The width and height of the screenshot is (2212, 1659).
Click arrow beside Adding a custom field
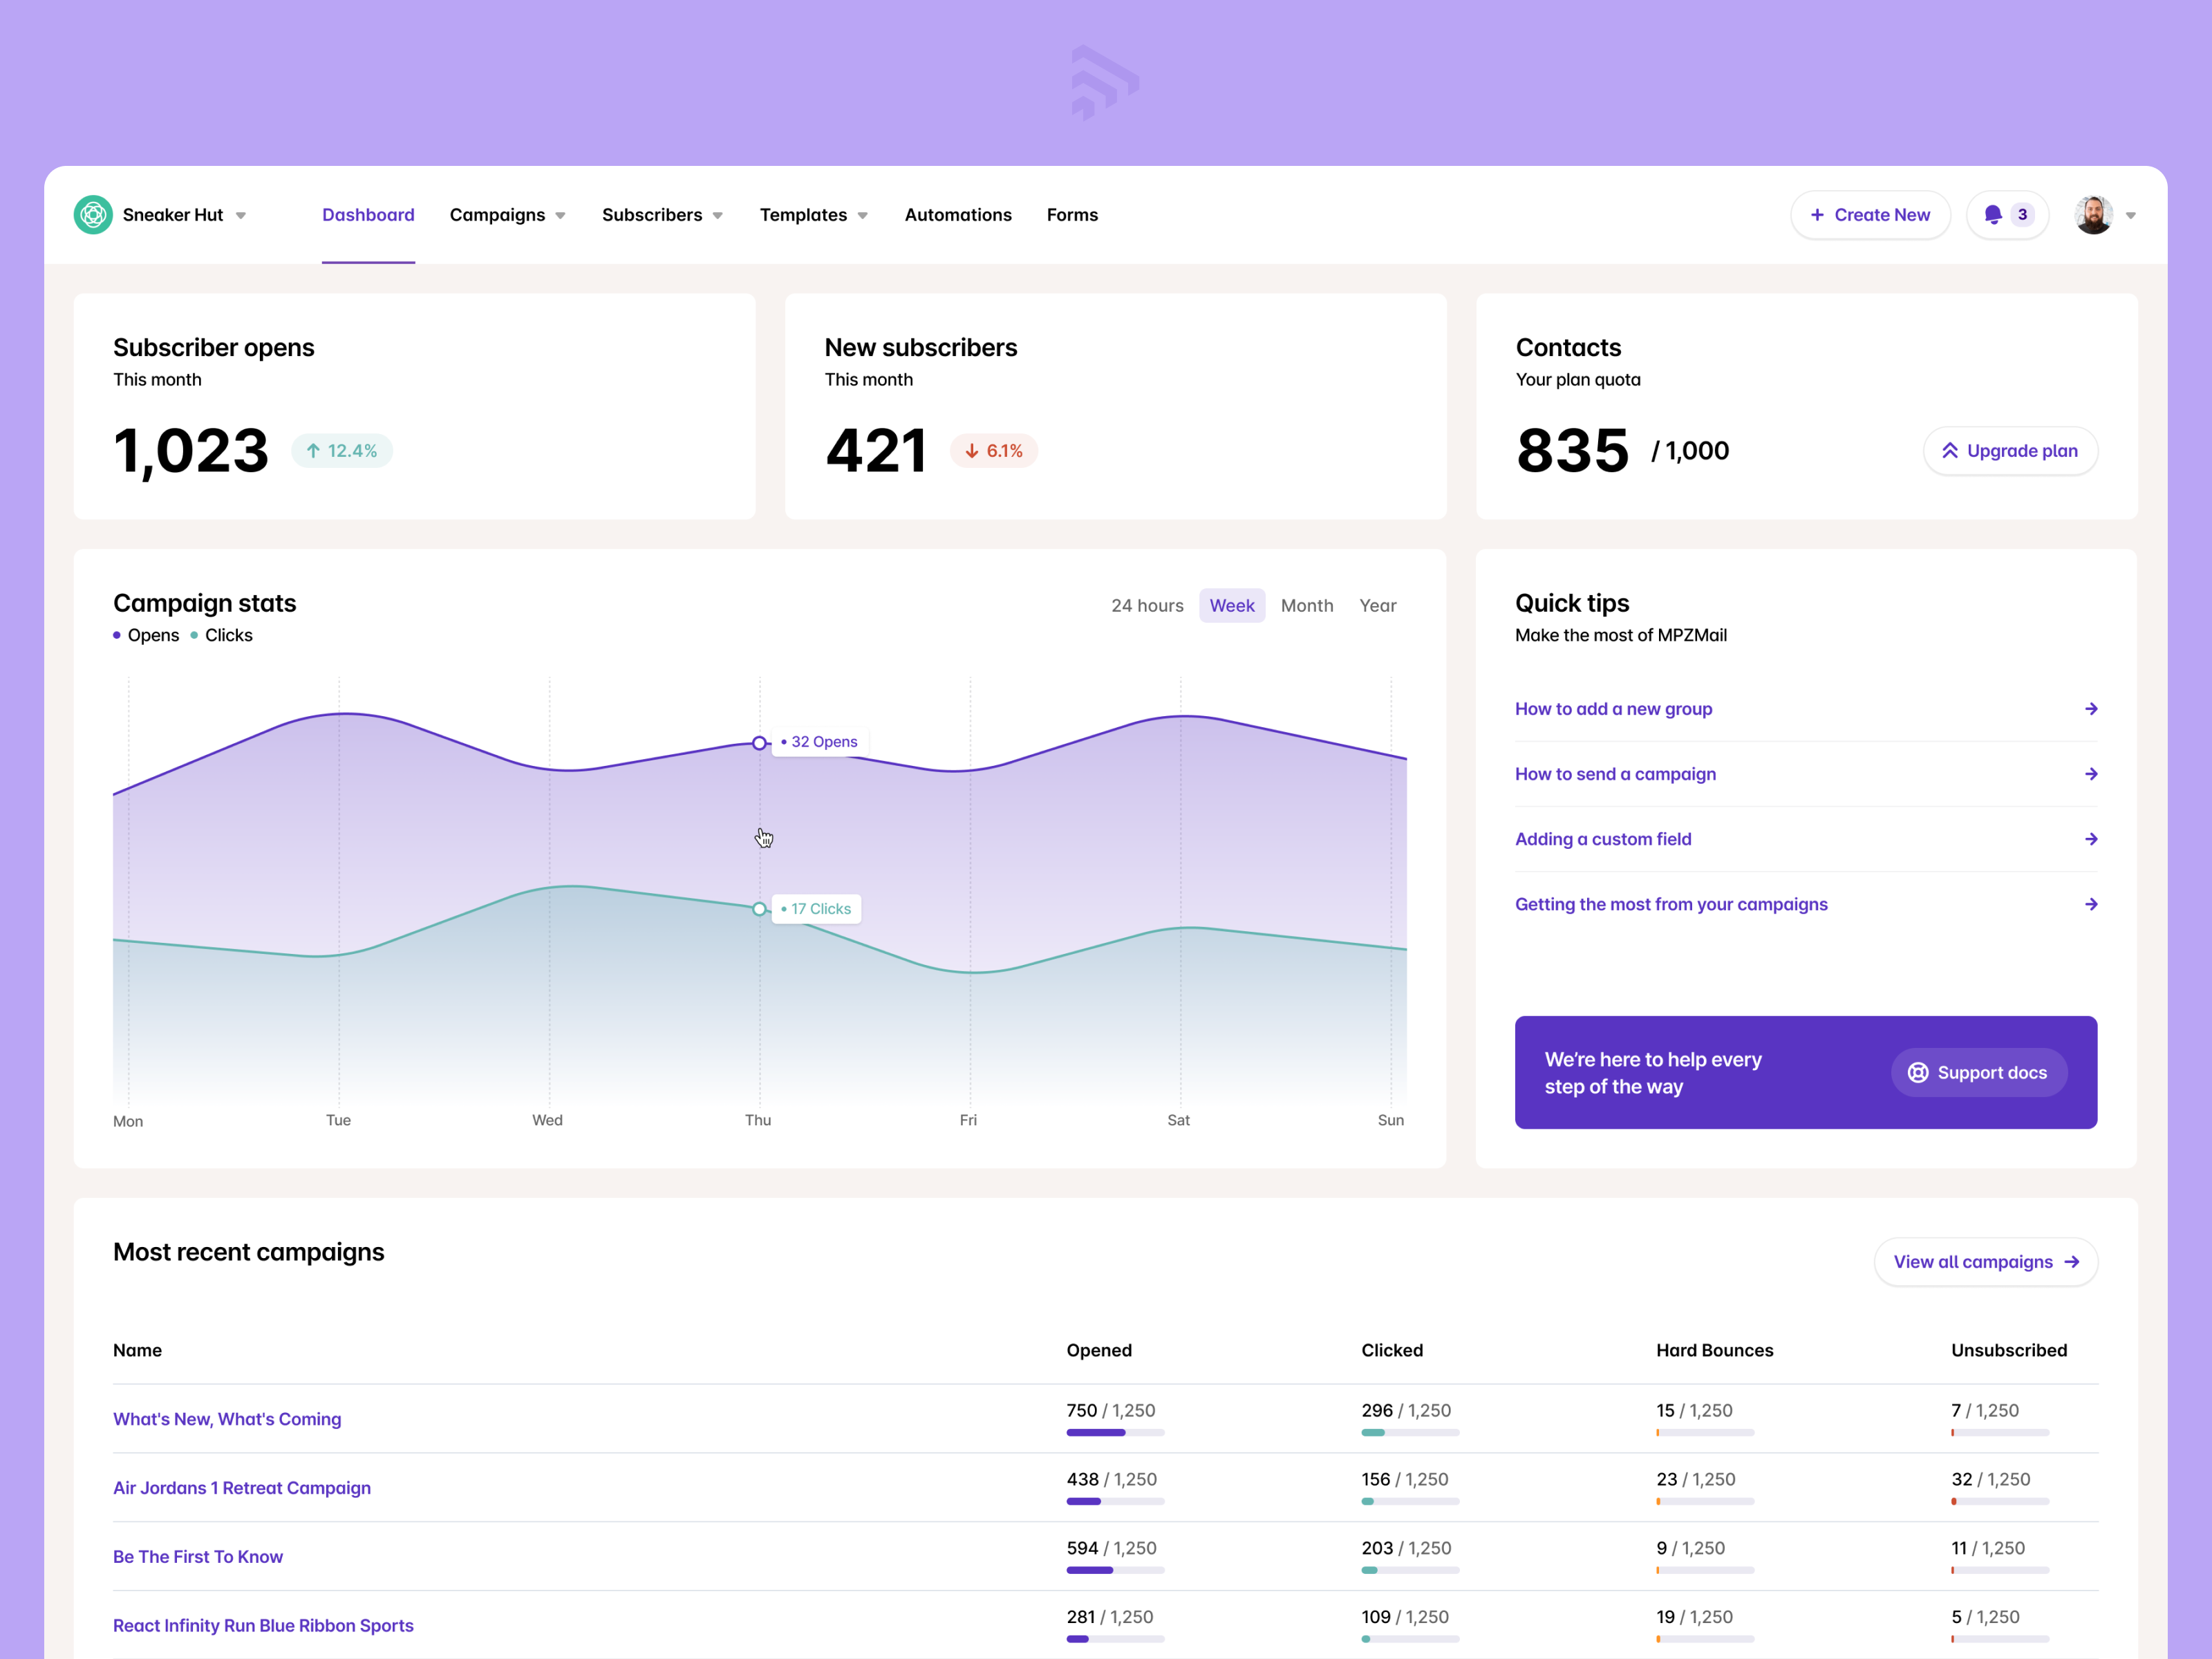point(2090,839)
